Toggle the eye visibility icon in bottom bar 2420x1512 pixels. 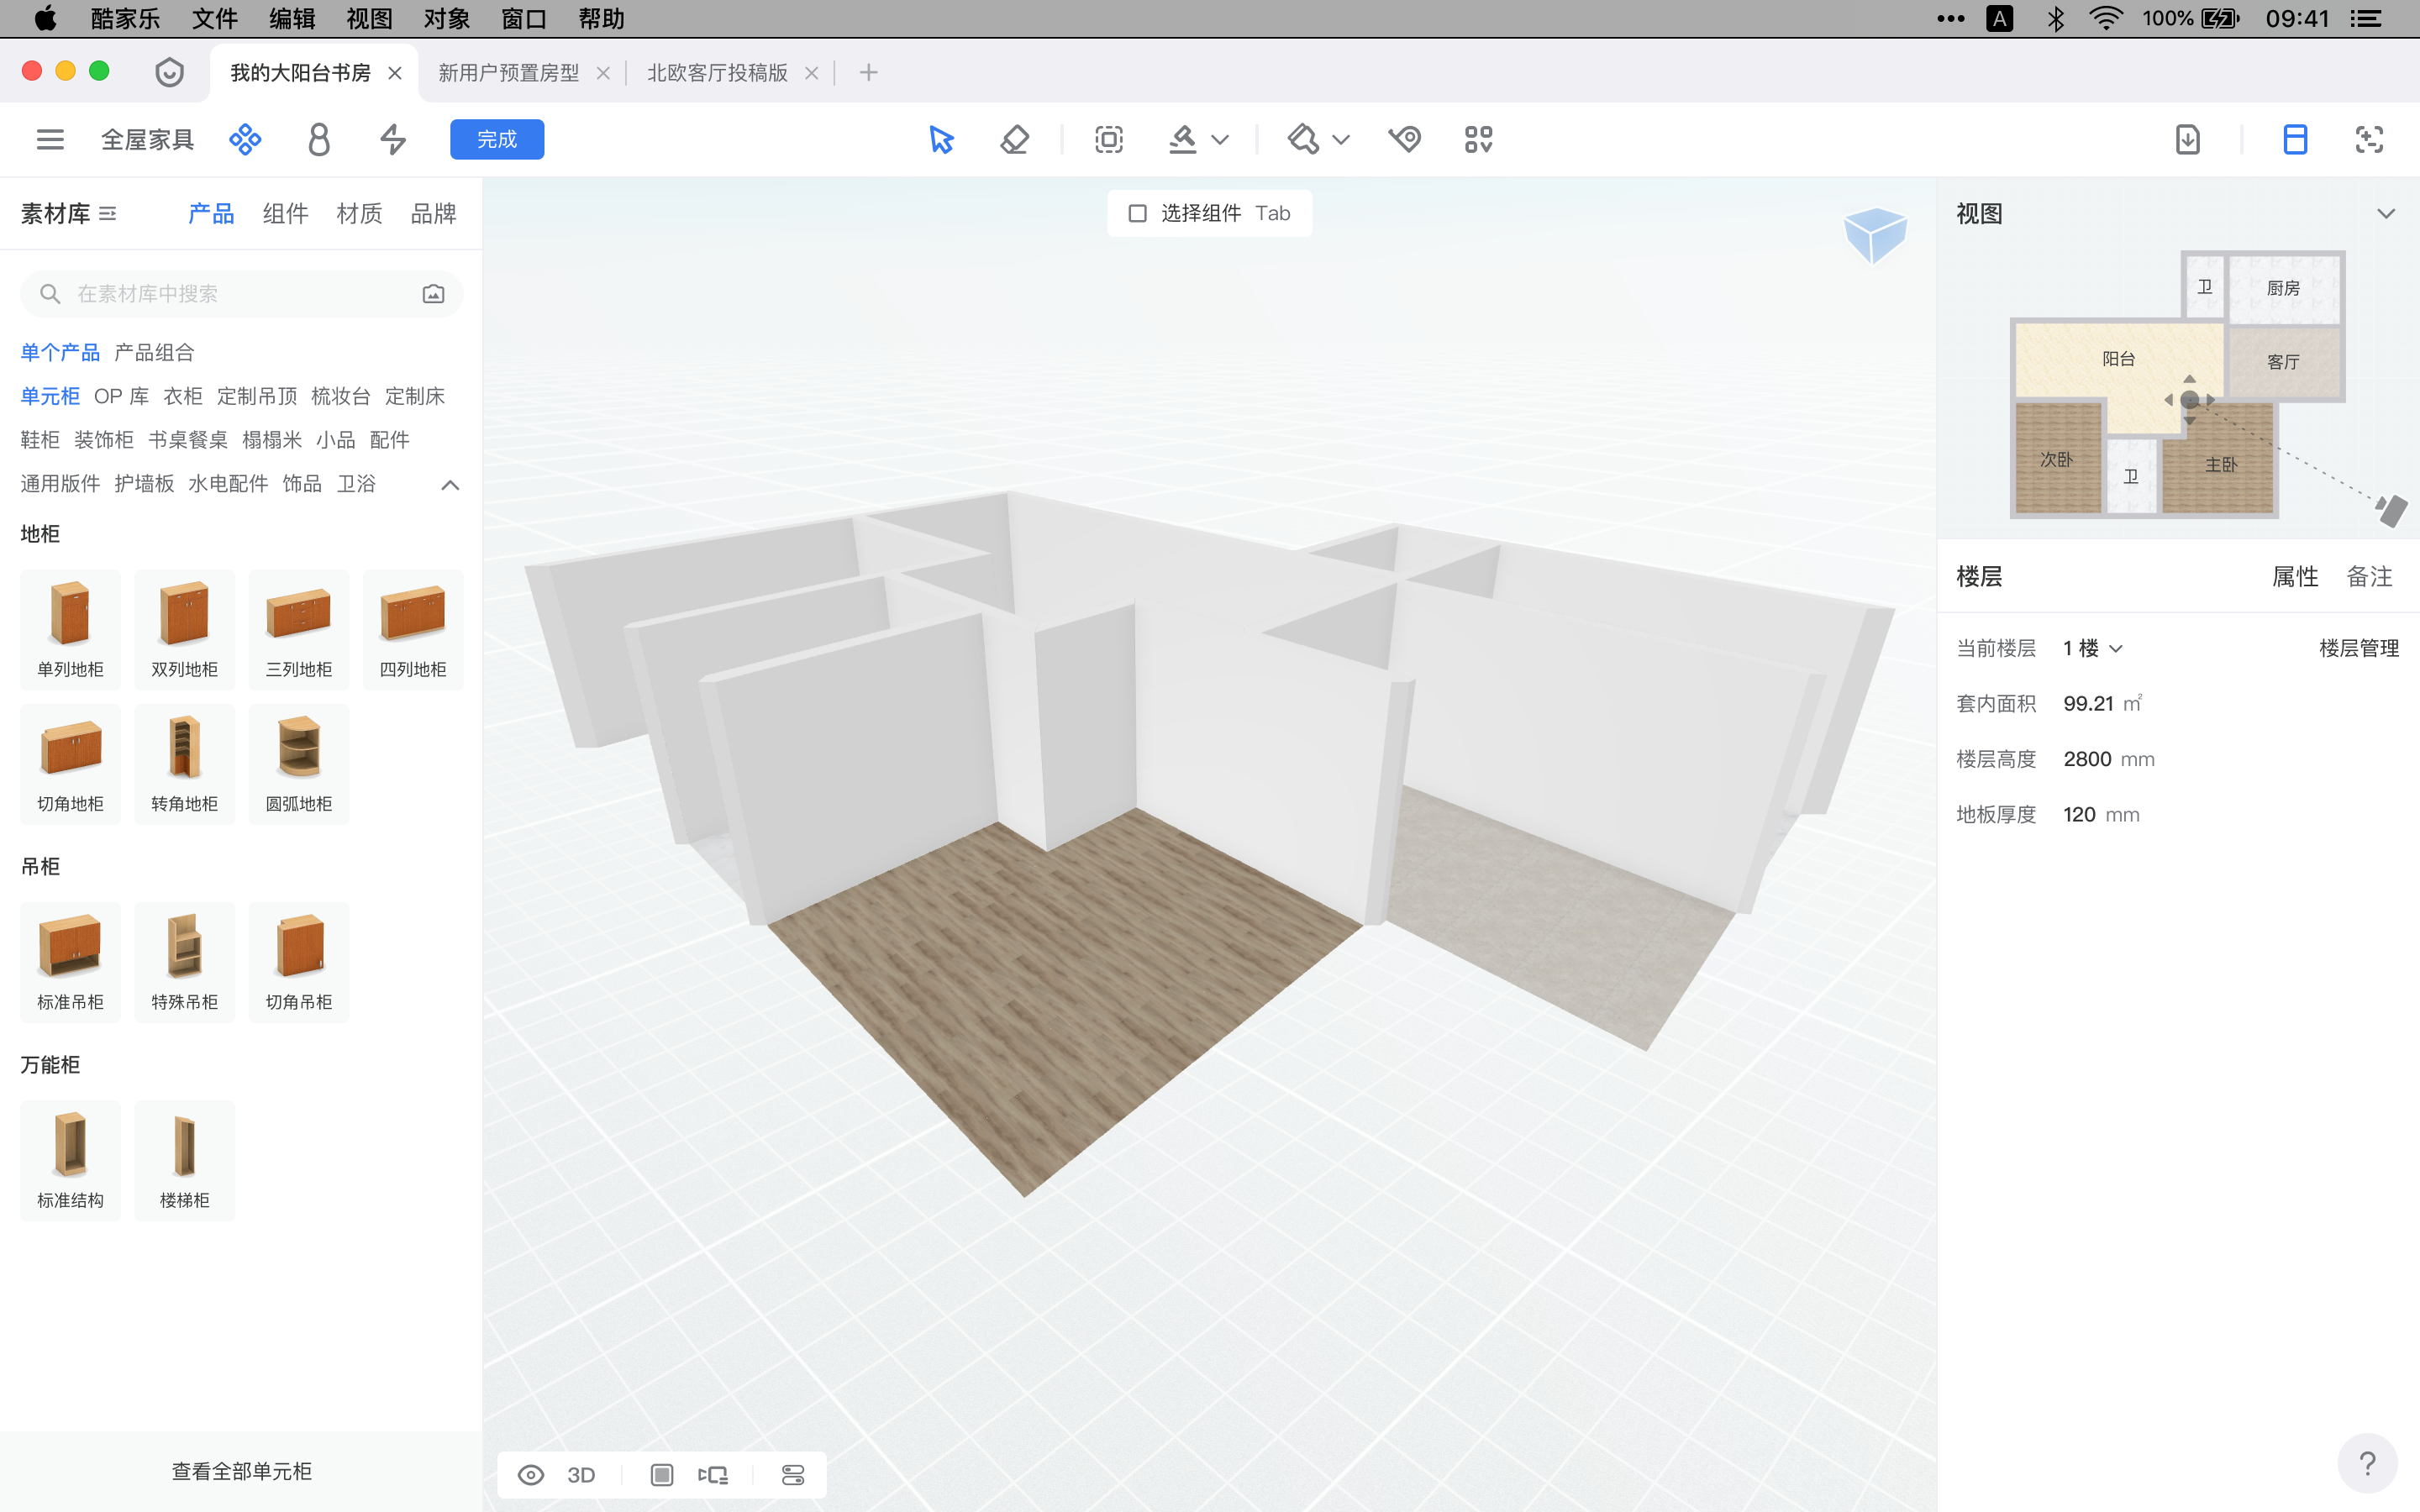531,1475
